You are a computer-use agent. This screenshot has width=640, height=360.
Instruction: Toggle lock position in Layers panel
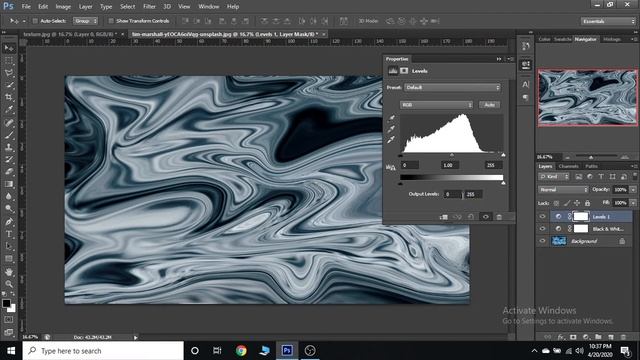coord(577,203)
